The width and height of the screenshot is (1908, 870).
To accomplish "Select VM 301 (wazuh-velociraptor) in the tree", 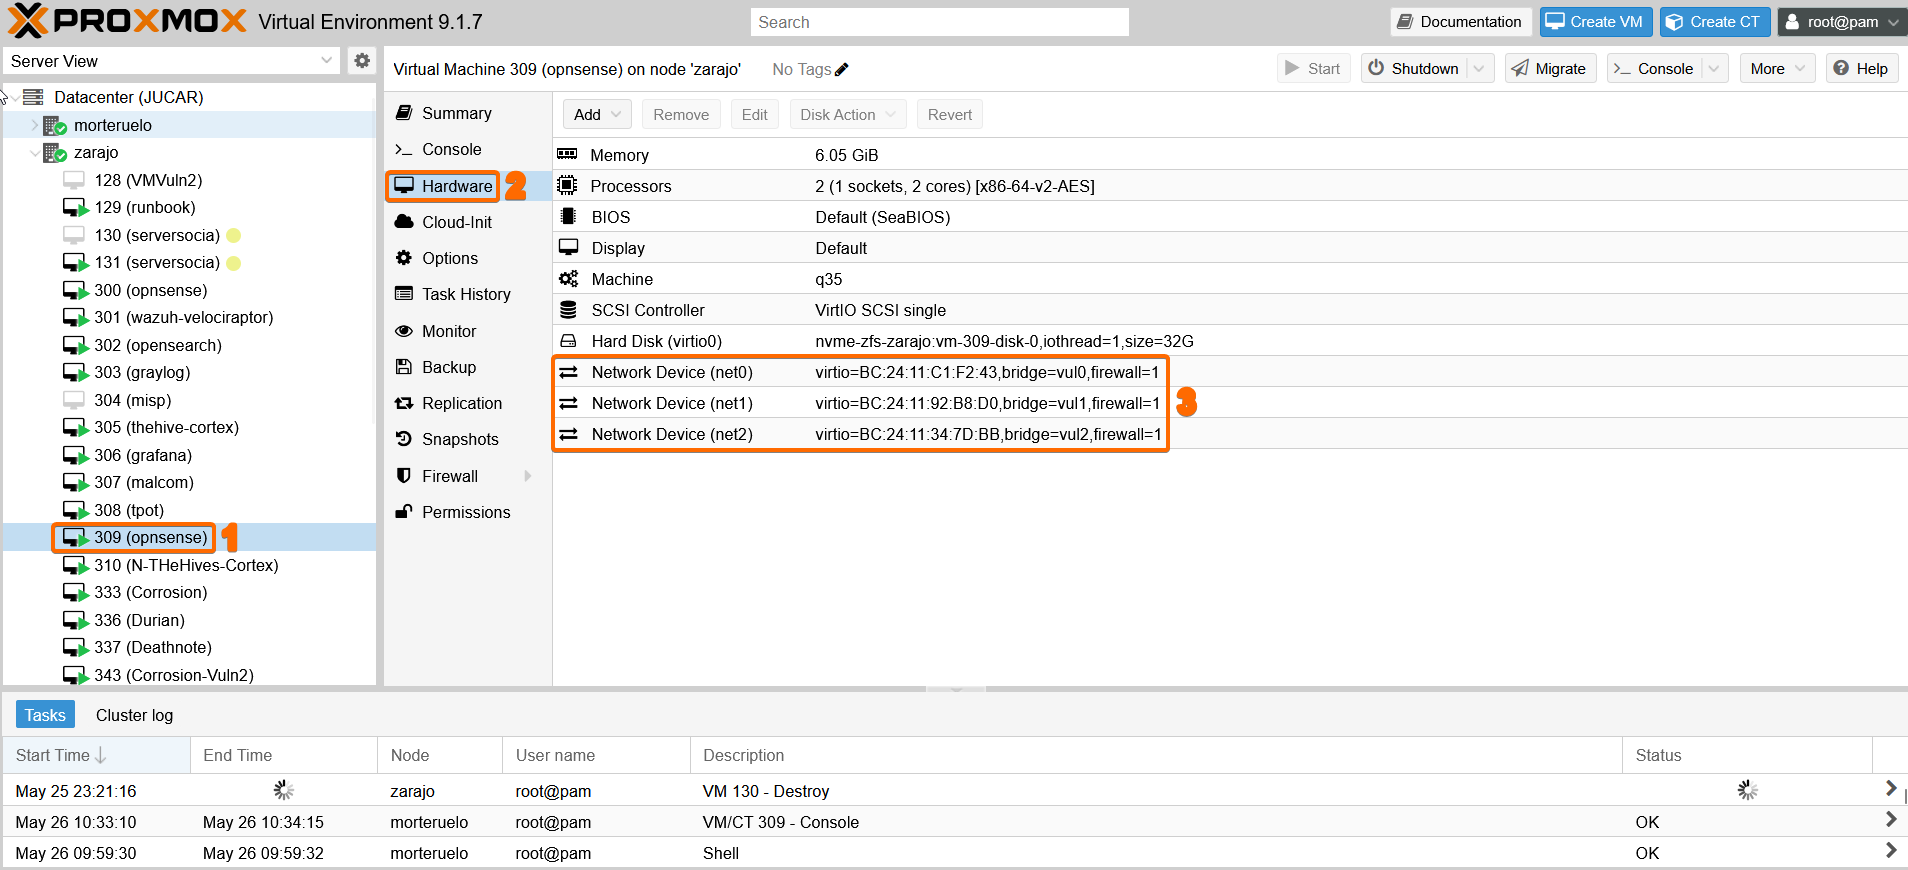I will 183,317.
